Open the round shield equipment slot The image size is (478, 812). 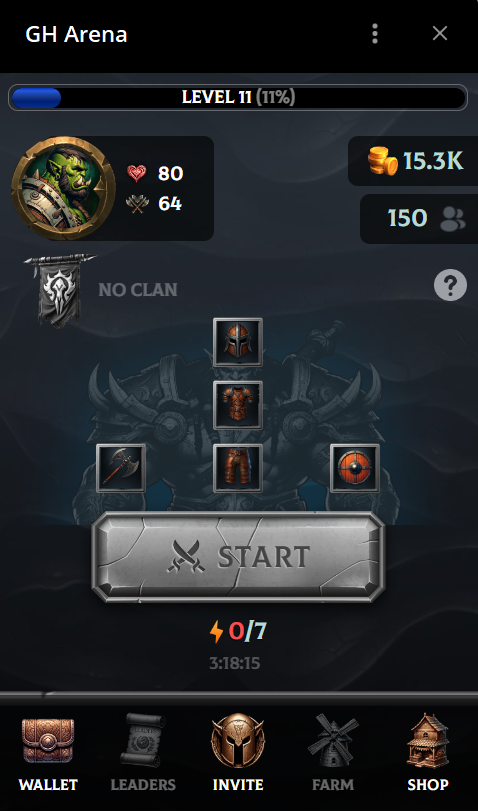[x=355, y=468]
